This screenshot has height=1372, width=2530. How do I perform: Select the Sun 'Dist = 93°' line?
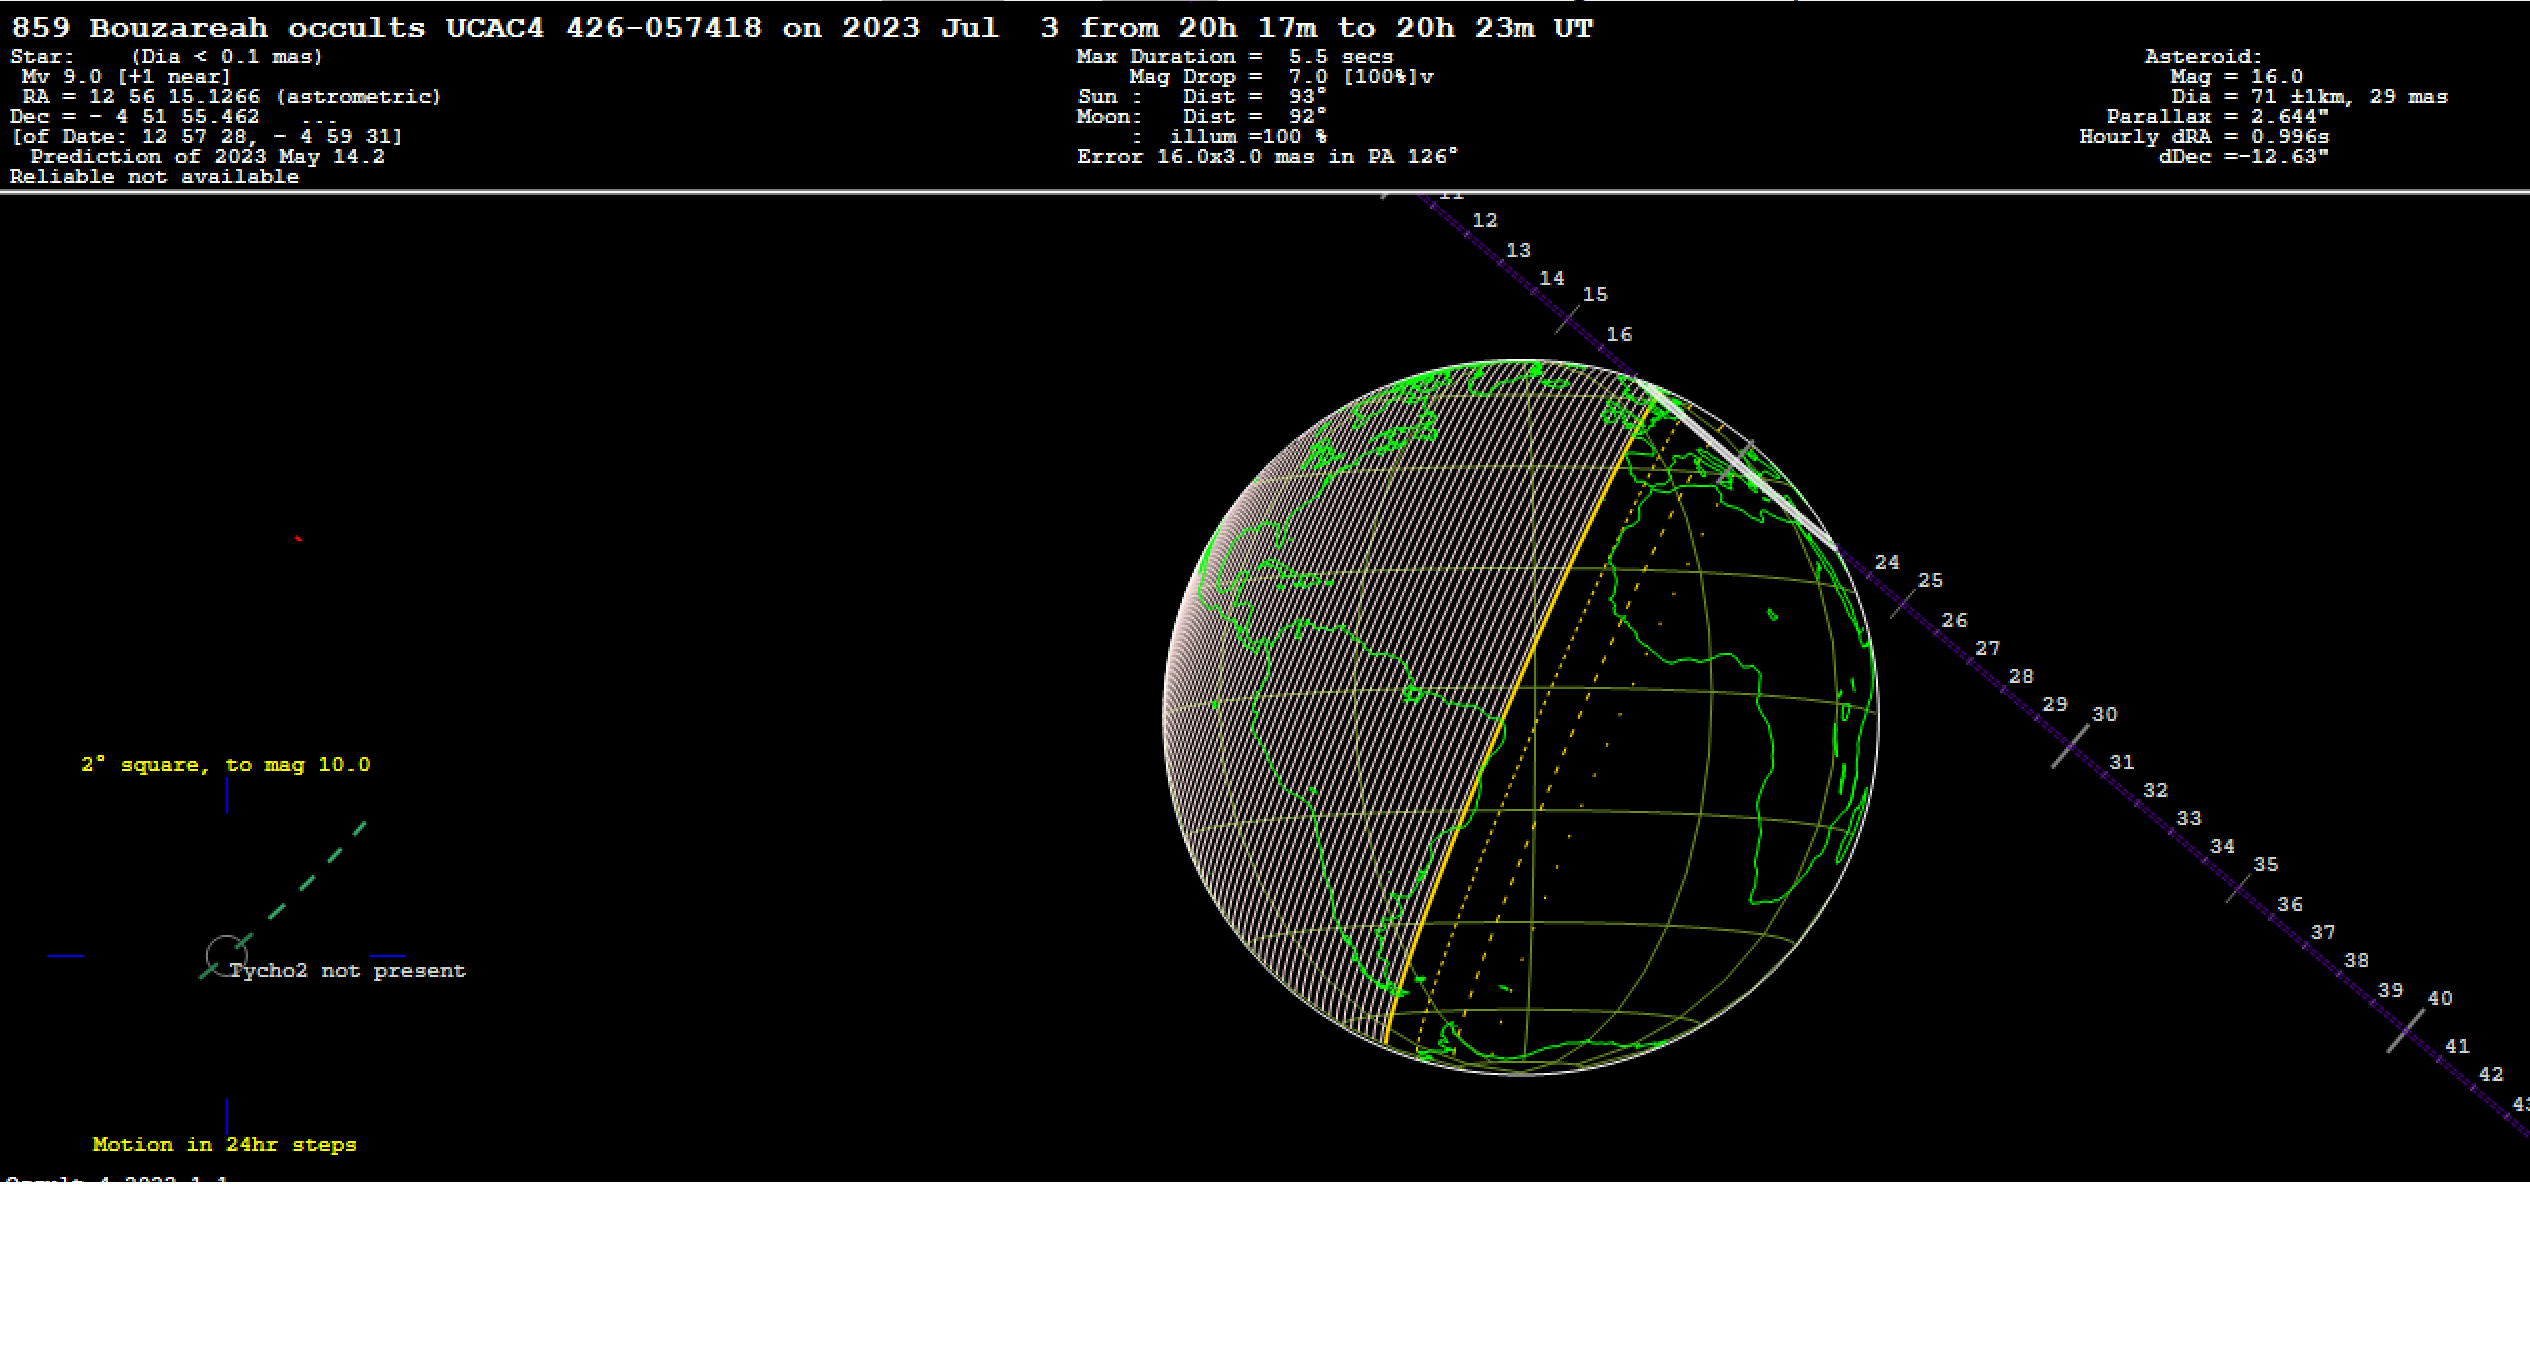pos(1254,97)
